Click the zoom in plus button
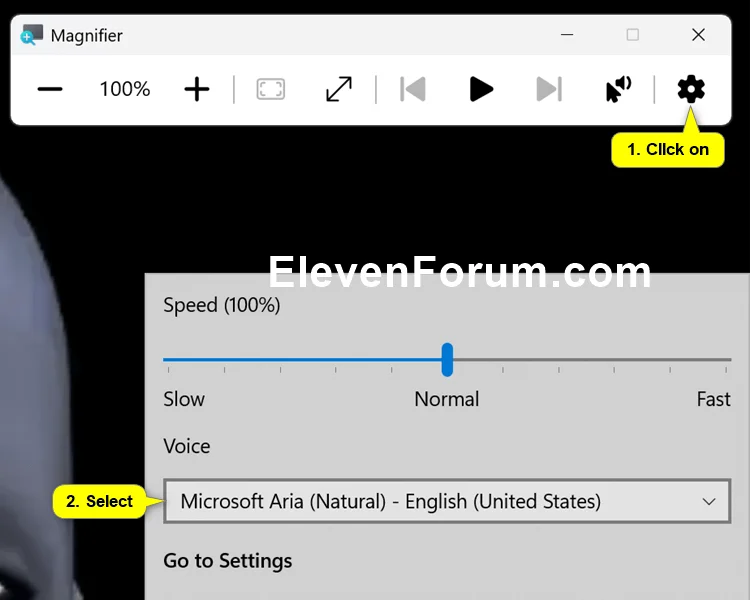Image resolution: width=750 pixels, height=600 pixels. (197, 89)
